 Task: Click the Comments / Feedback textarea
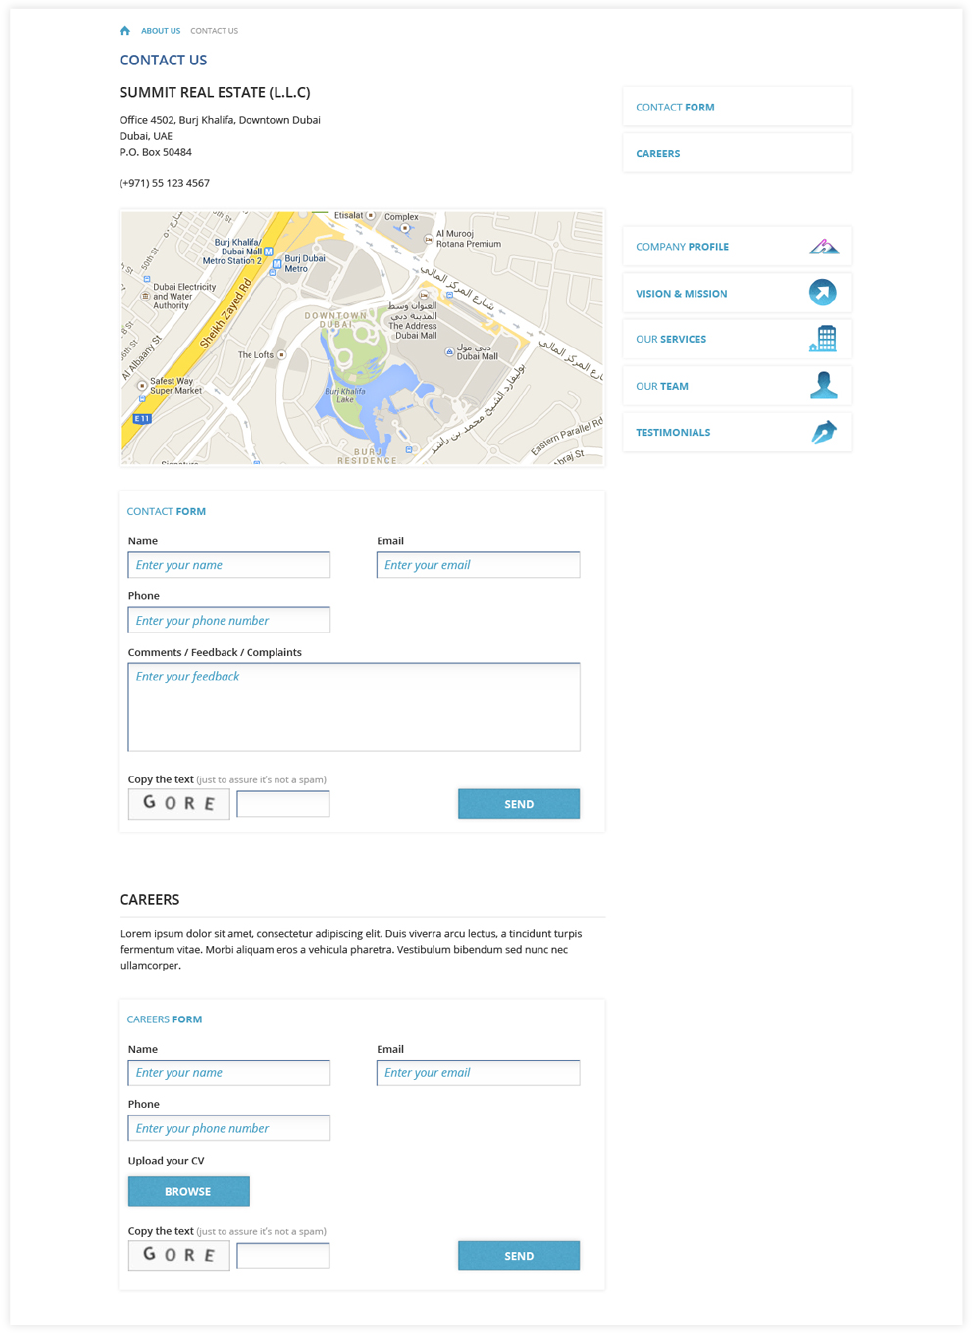click(354, 707)
